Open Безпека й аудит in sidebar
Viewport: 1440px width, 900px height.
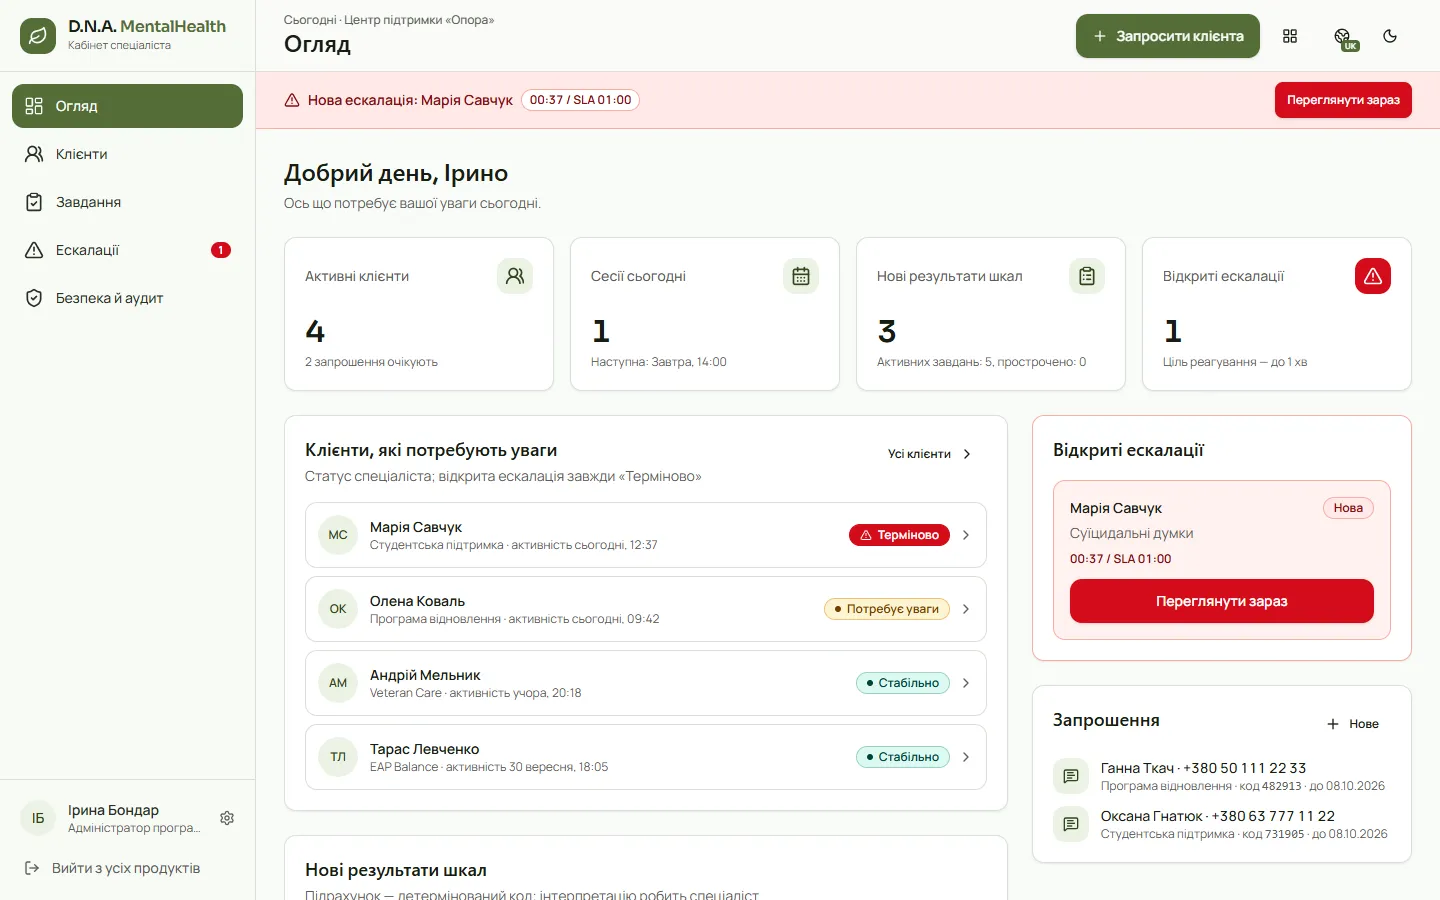pos(127,298)
